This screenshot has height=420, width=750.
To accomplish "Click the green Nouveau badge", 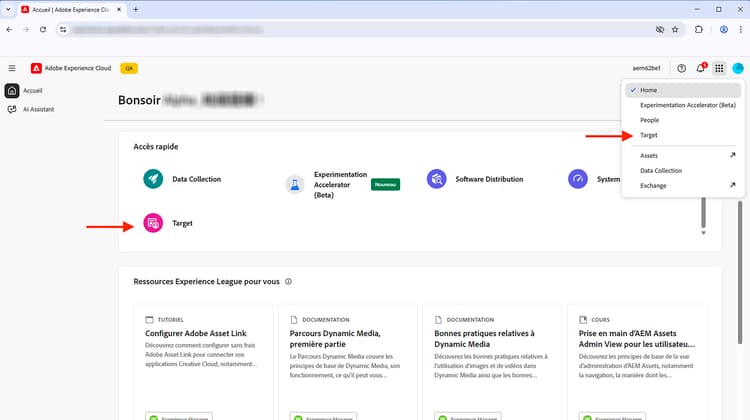I will coord(385,184).
